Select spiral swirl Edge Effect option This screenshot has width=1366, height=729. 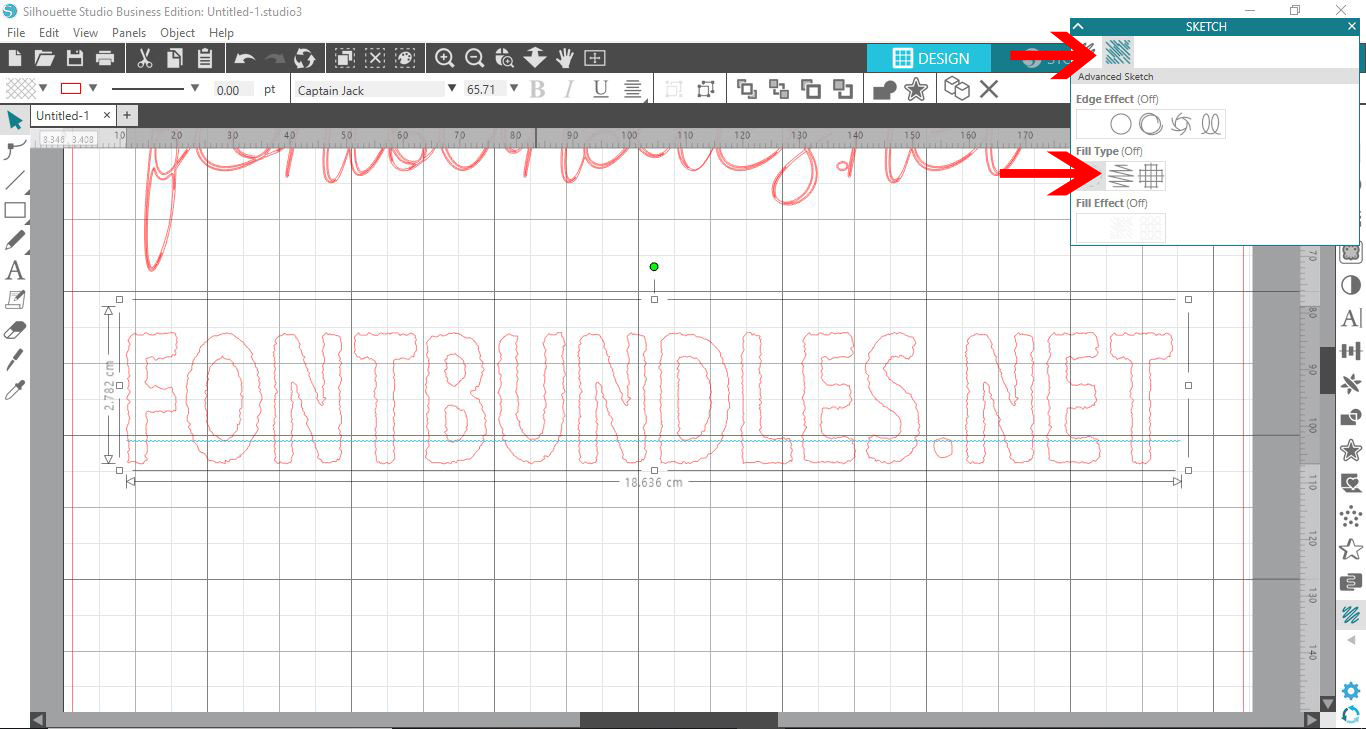(x=1181, y=124)
